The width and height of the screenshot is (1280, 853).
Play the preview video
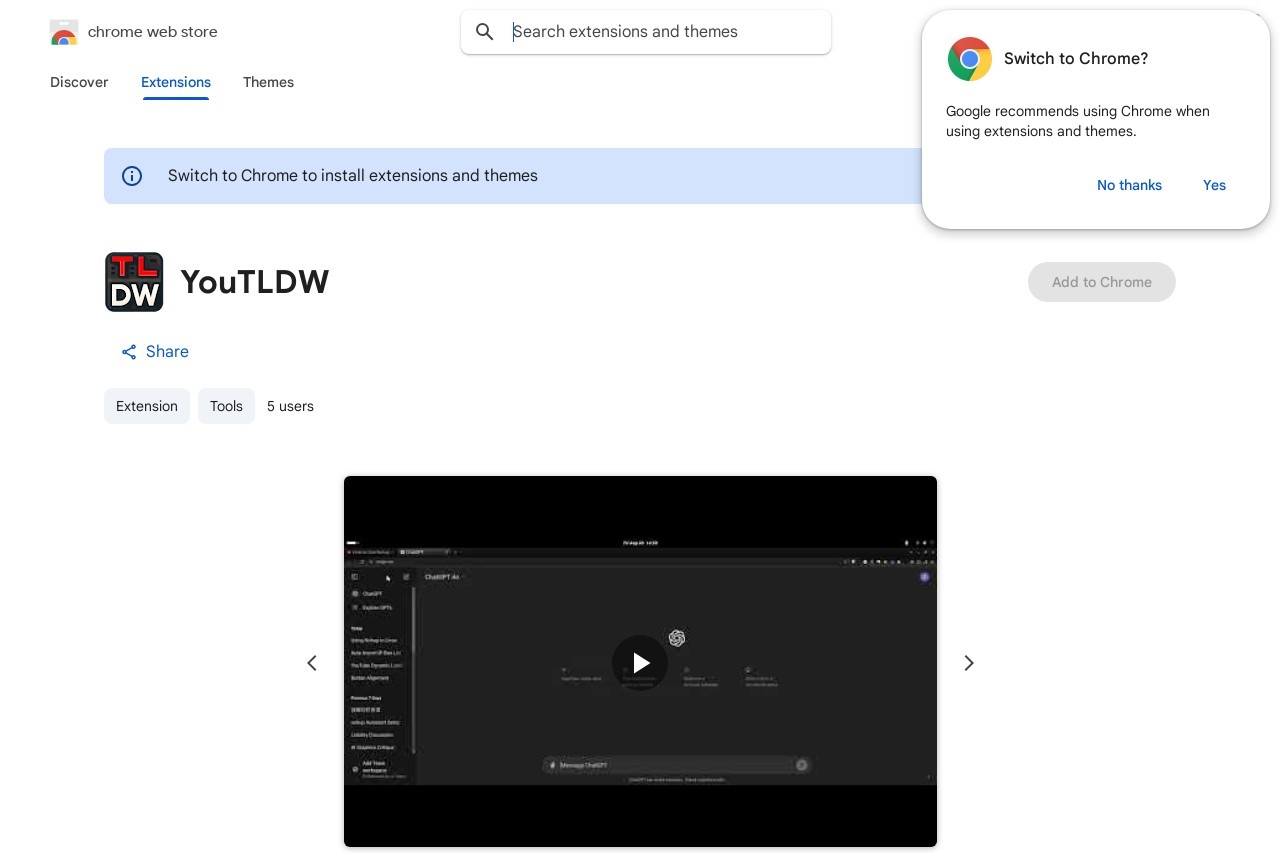click(x=640, y=663)
